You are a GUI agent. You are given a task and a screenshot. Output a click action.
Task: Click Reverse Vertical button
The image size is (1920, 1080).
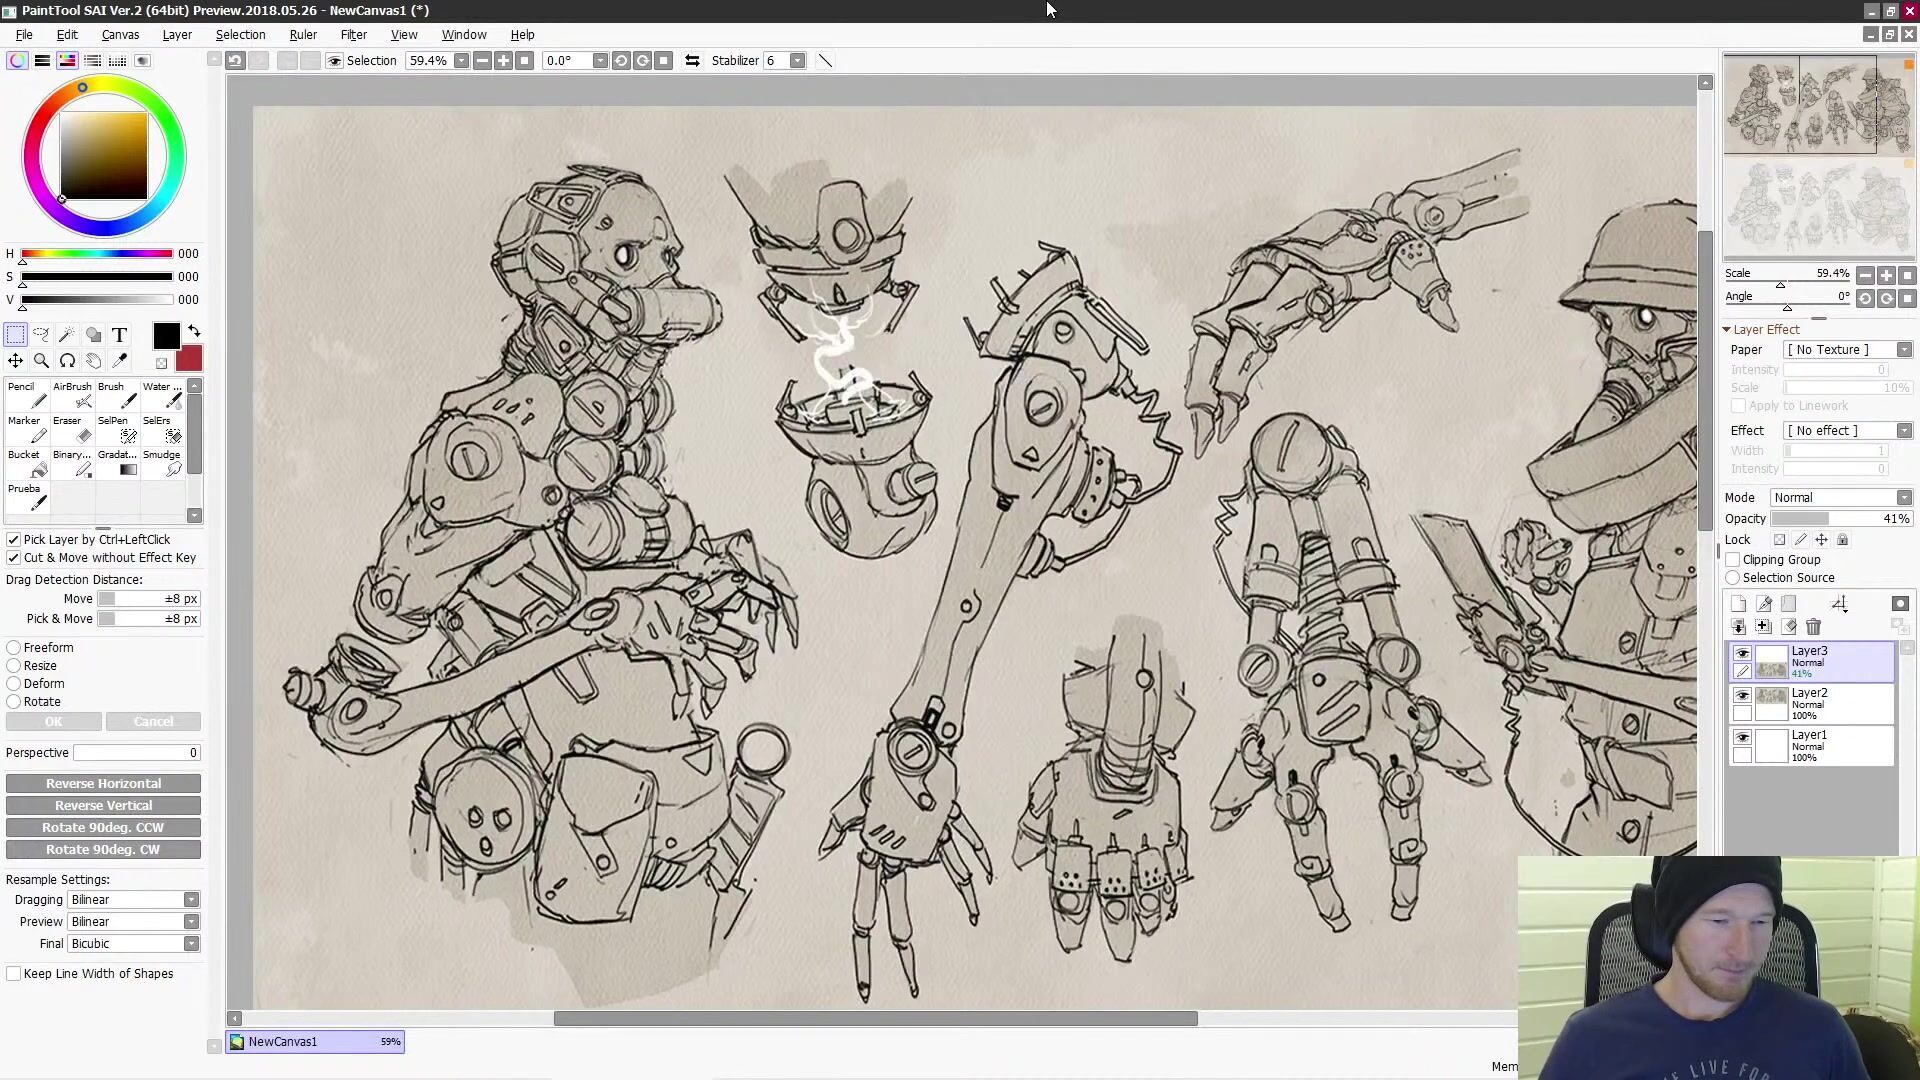click(103, 806)
